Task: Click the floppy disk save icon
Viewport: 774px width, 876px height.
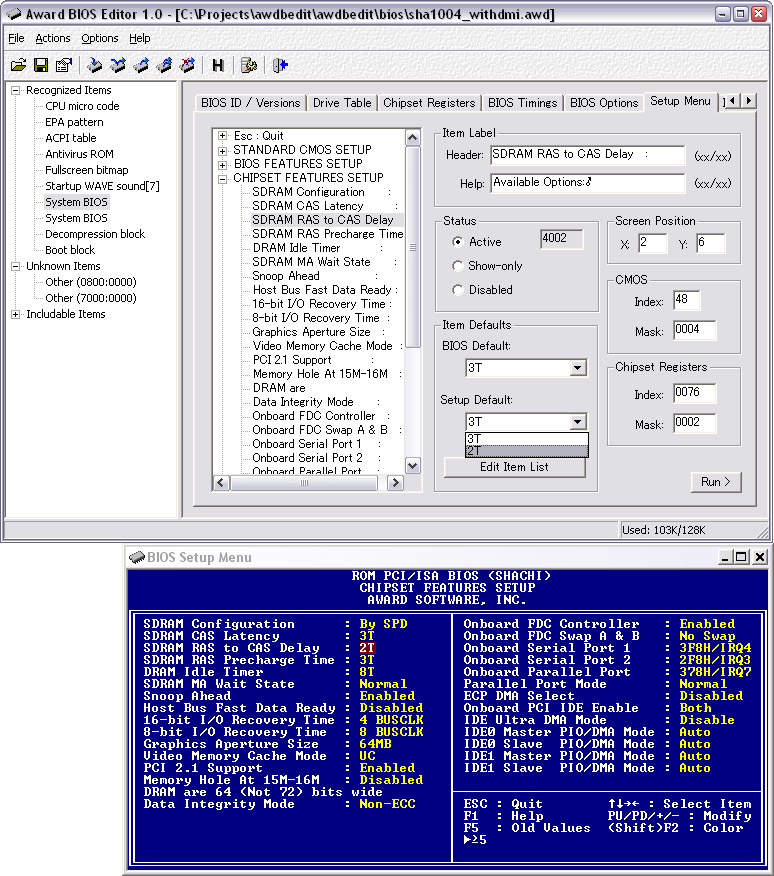Action: pos(41,65)
